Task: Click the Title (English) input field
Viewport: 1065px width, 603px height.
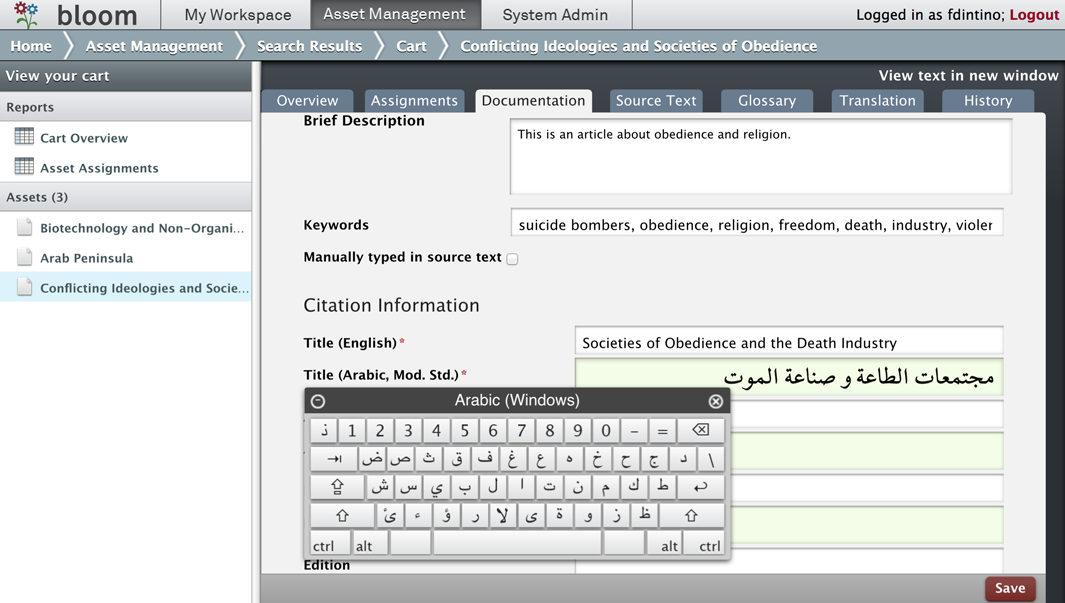Action: 788,343
